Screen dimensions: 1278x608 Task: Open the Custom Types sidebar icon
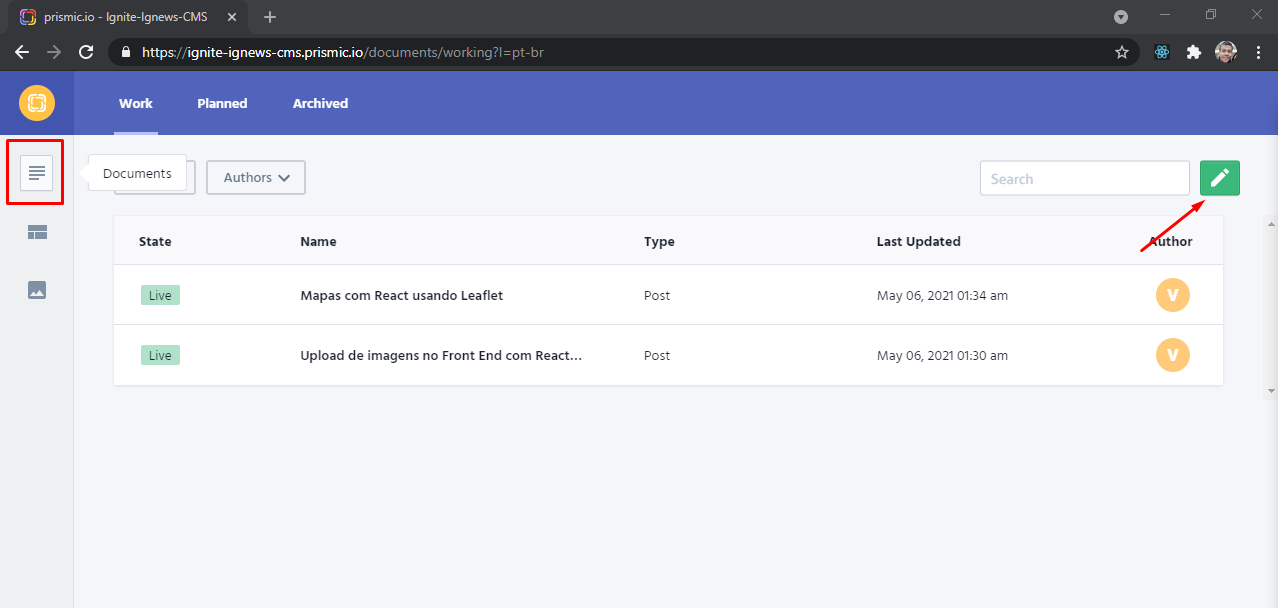tap(37, 232)
